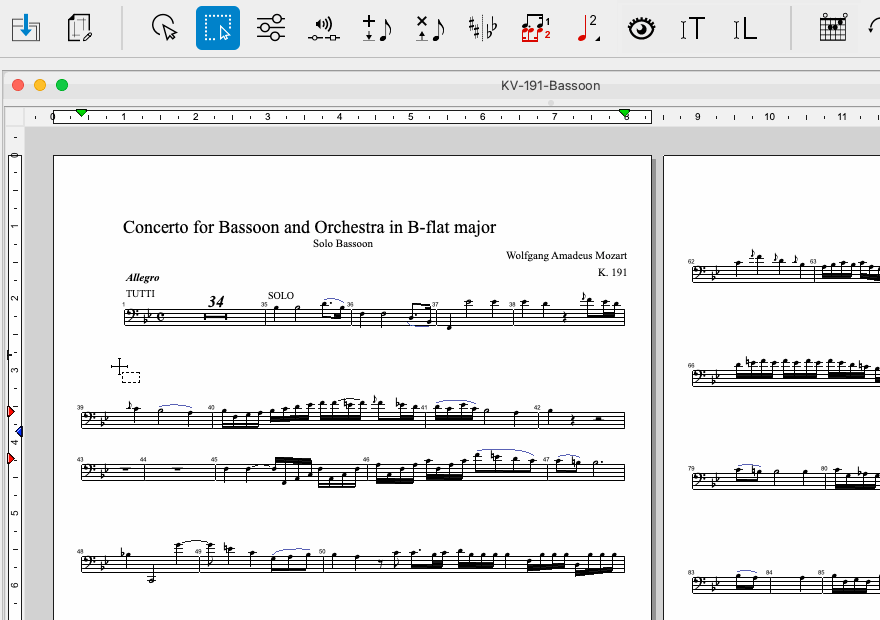Click the blue triangle marker on vertical ruler
This screenshot has height=620, width=880.
18,432
